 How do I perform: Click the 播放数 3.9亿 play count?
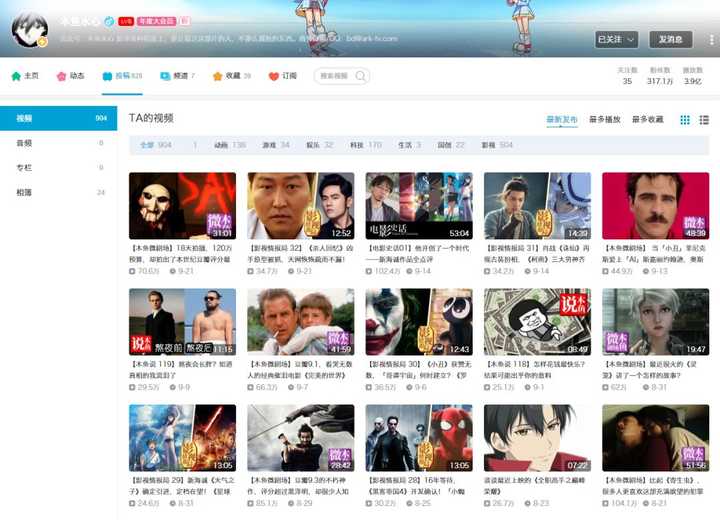click(692, 76)
